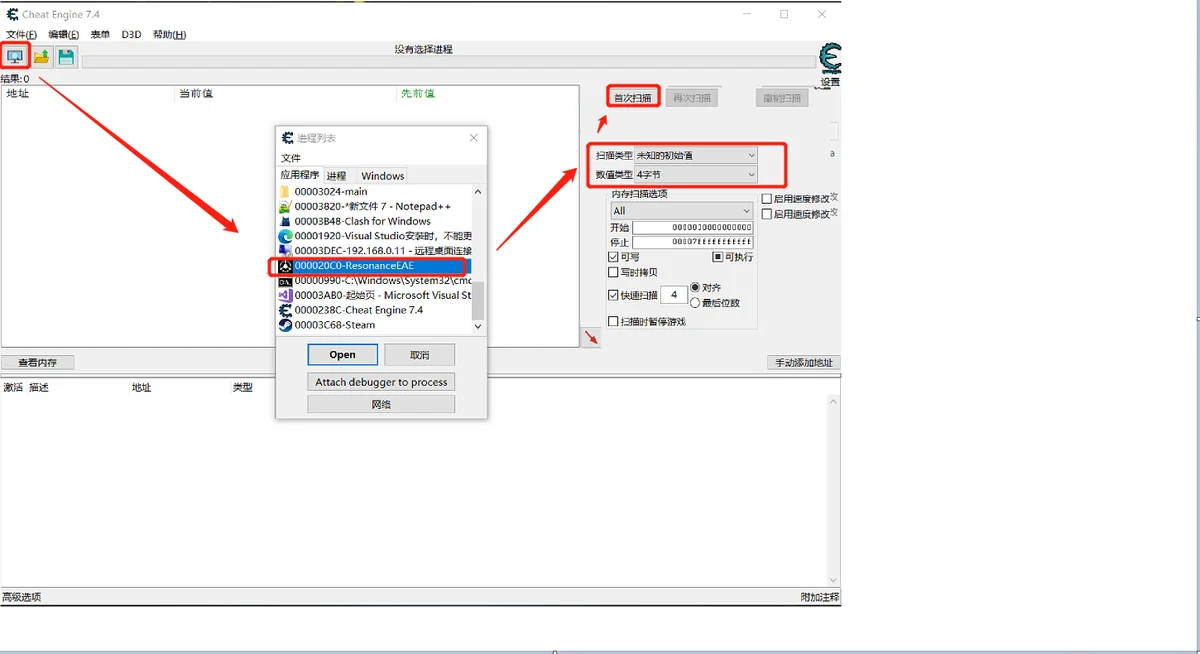Viewport: 1200px width, 654px height.
Task: Click the Edge icon for Visual Studio entry
Action: coord(285,236)
